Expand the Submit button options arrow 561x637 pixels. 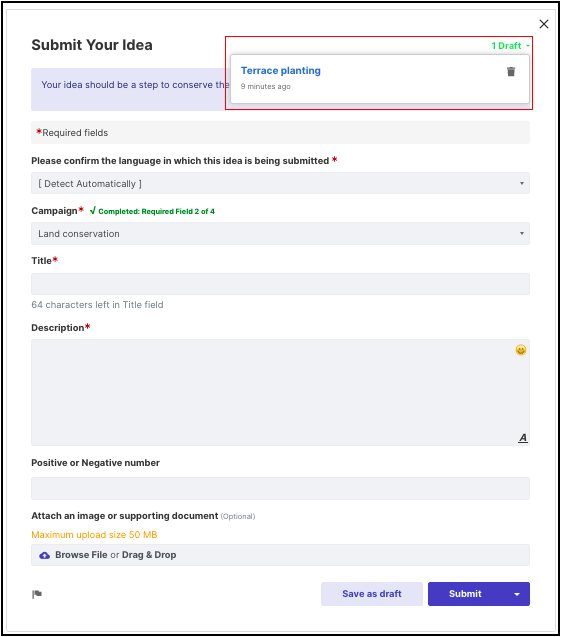pos(516,594)
